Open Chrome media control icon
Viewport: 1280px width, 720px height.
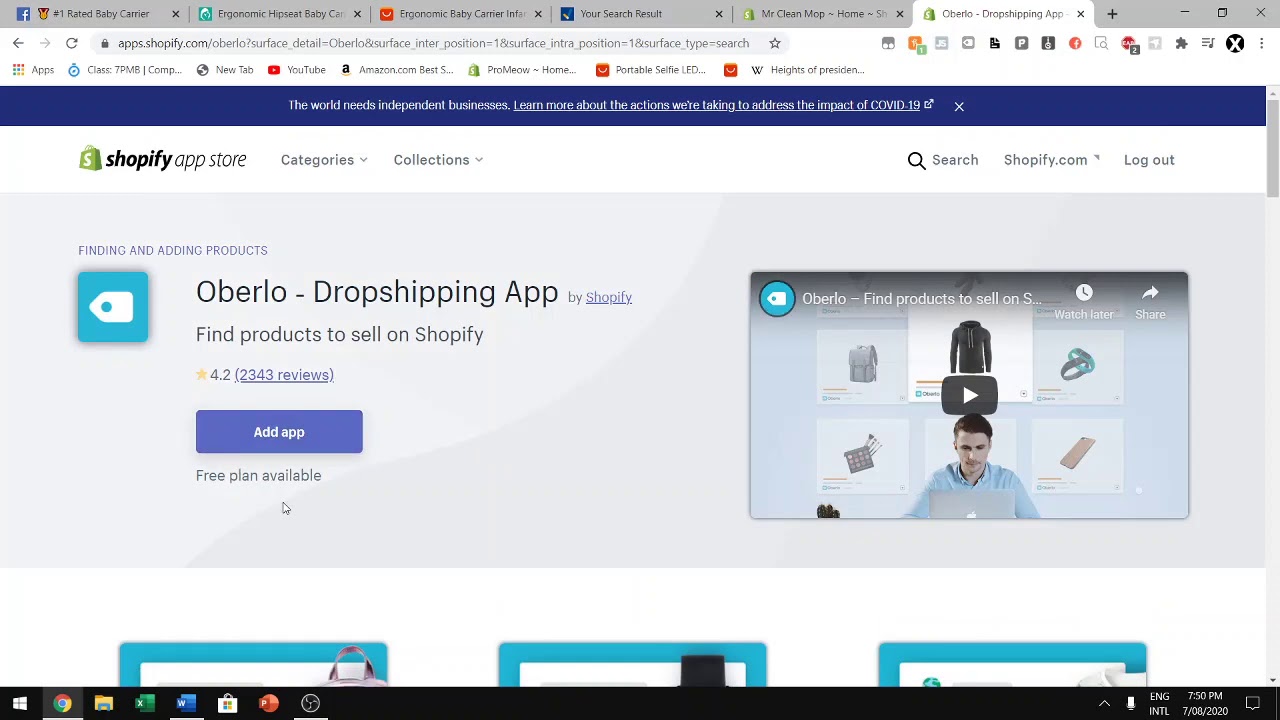click(1208, 43)
